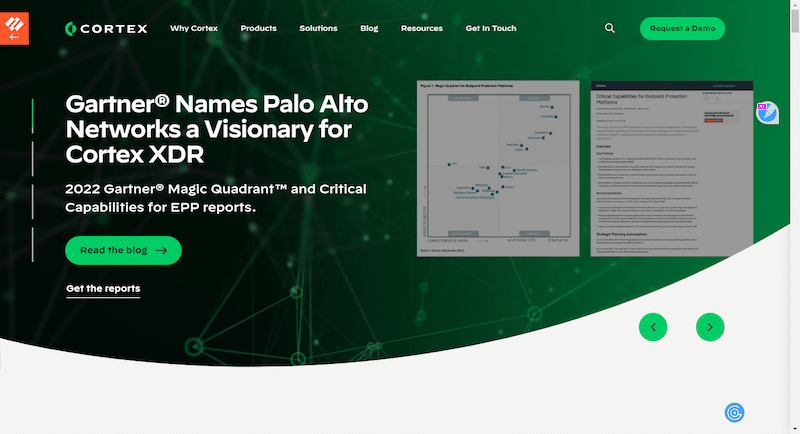Click the 2022 Gartner Magic Quadrant subtitle
Viewport: 800px width, 434px height.
216,198
